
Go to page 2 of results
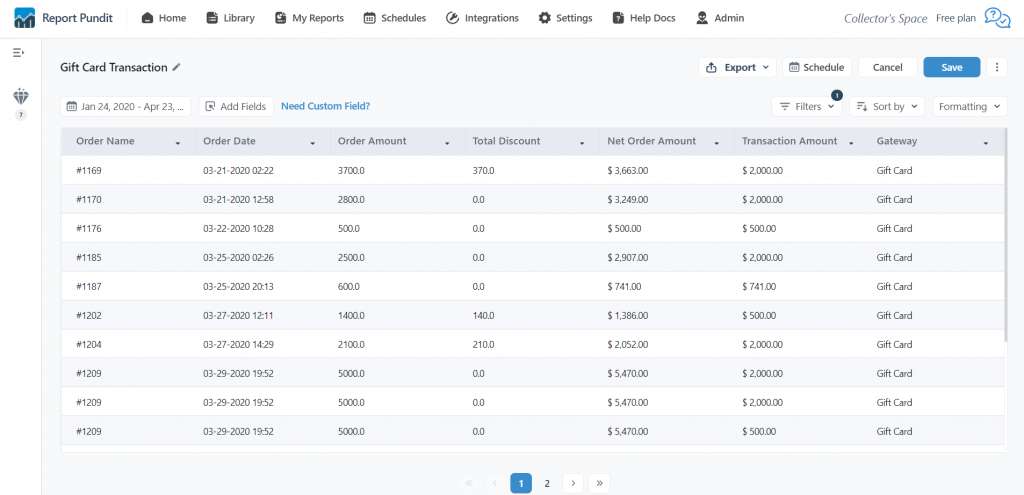coord(547,483)
